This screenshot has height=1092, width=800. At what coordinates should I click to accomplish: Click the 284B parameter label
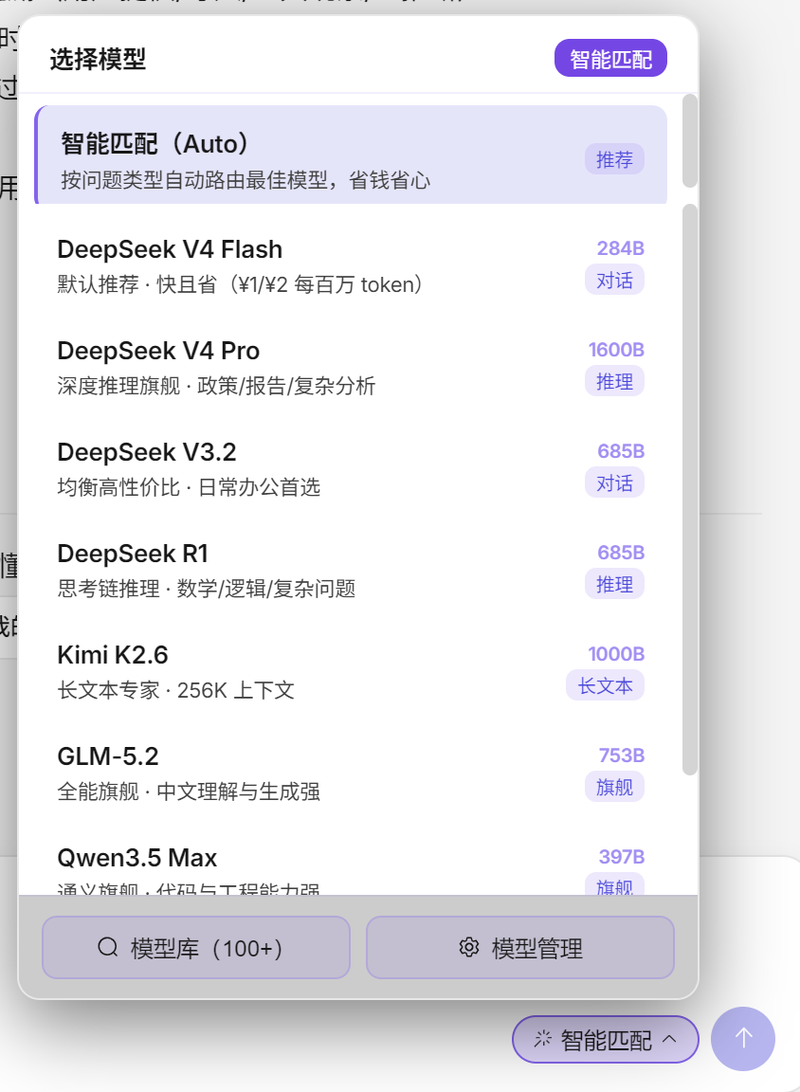620,248
